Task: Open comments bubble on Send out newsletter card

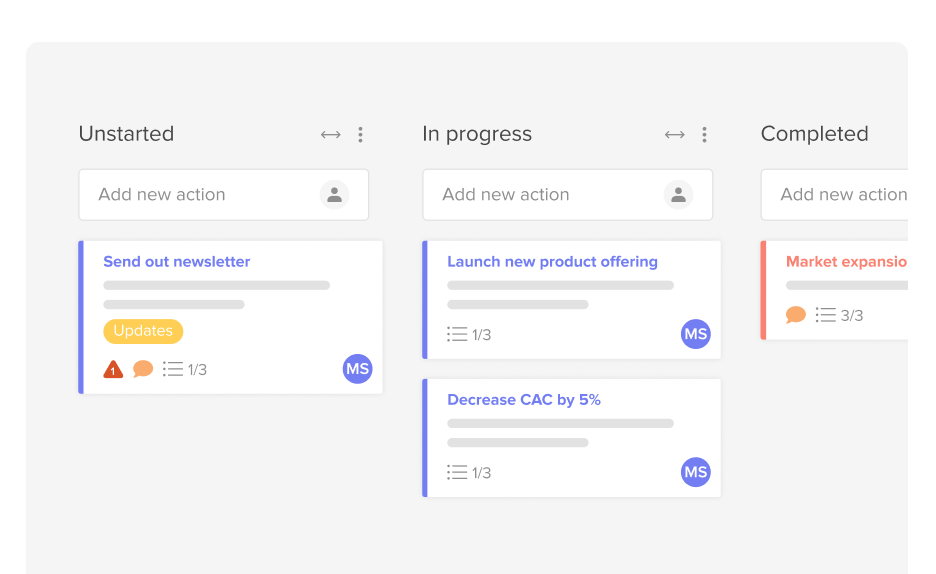Action: 143,369
